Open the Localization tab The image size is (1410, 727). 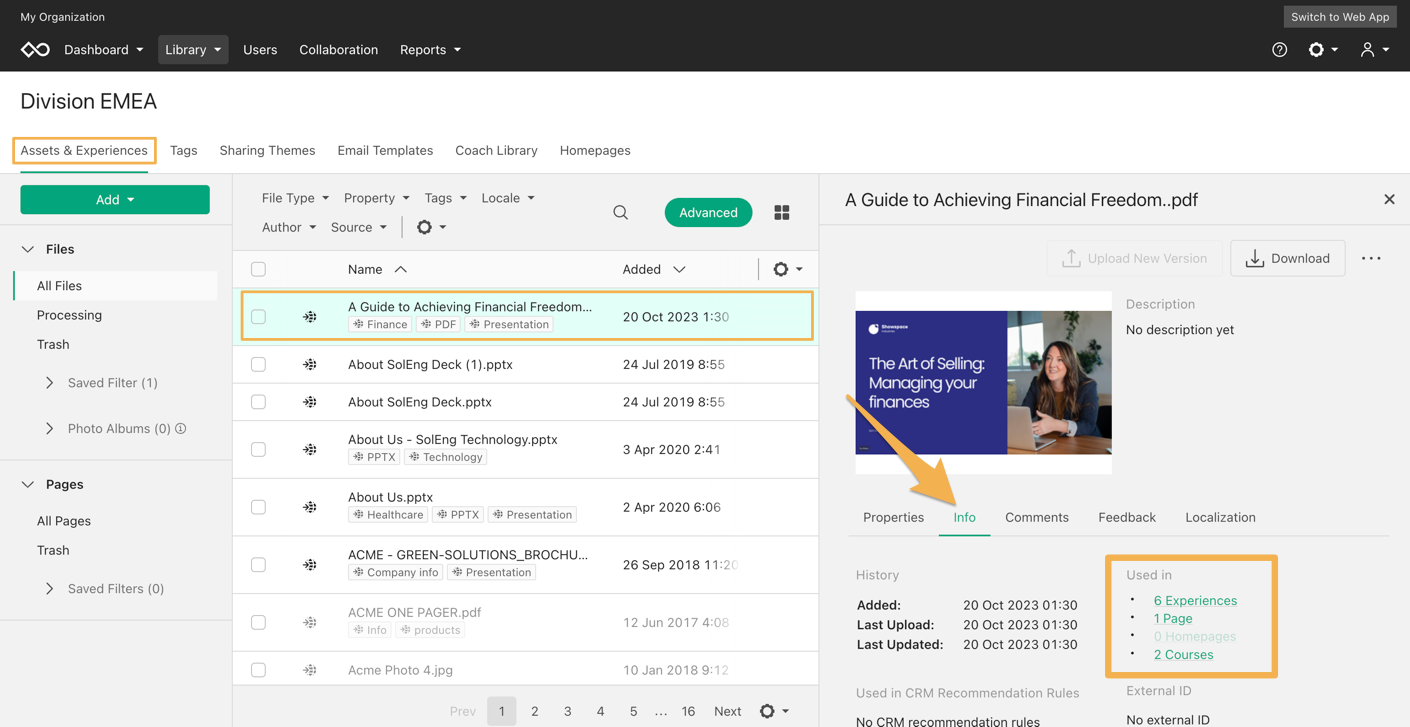tap(1220, 517)
